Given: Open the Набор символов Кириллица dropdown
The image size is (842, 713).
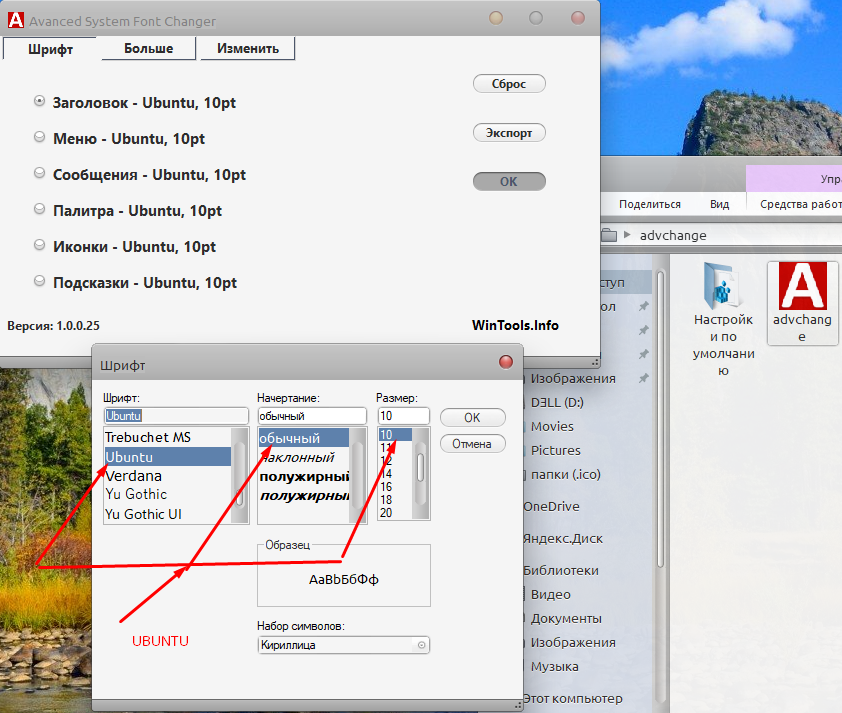Looking at the screenshot, I should coord(344,645).
